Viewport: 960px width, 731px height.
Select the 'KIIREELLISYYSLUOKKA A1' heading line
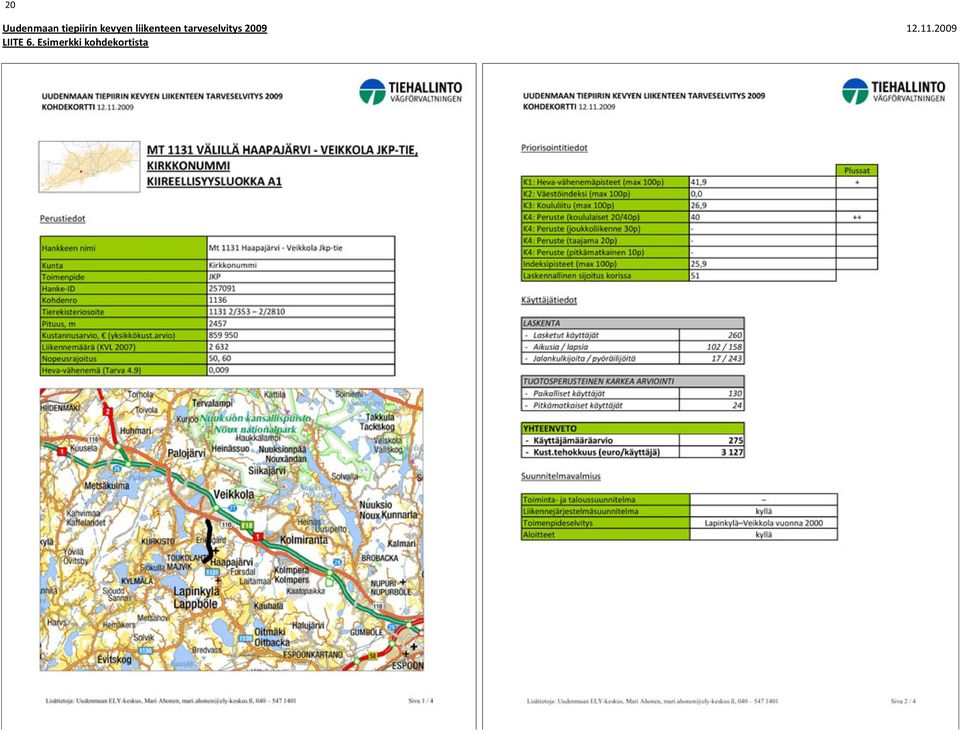click(x=214, y=182)
